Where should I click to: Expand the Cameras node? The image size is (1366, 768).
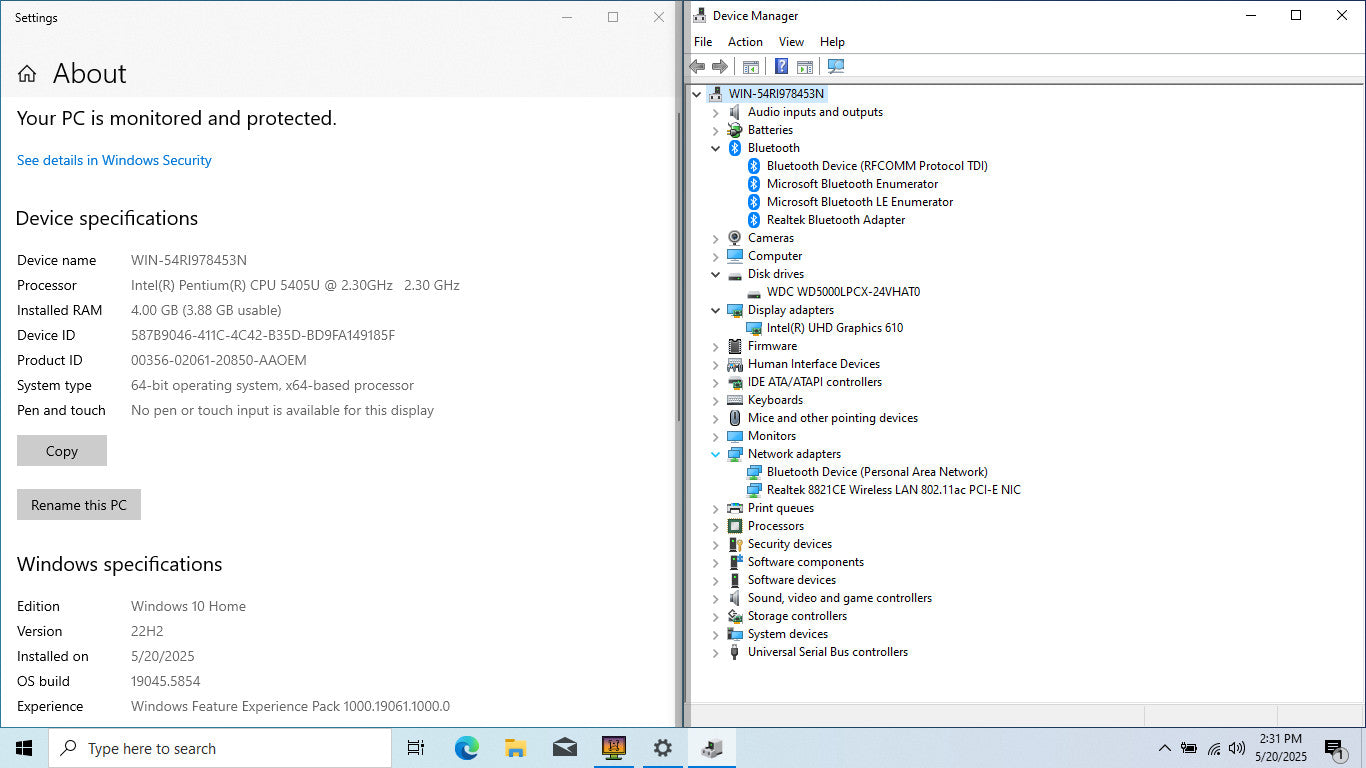(715, 238)
